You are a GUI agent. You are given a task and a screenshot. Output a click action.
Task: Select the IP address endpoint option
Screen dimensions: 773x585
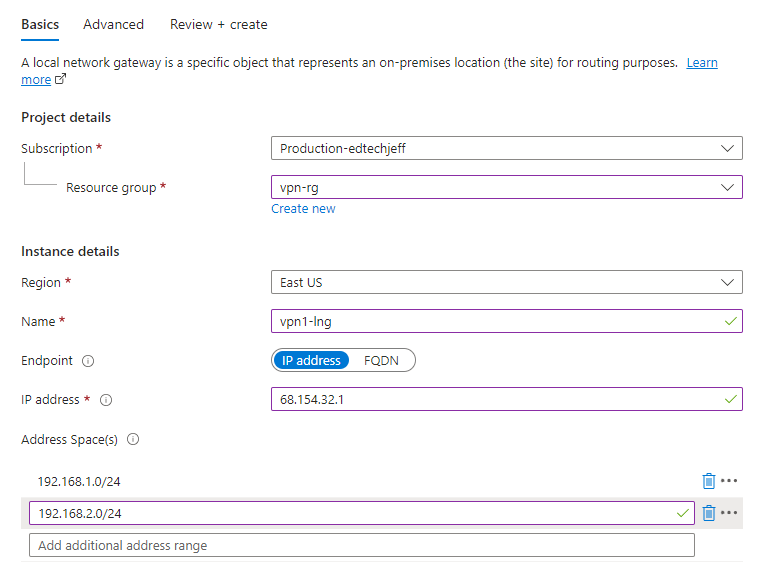(x=311, y=361)
